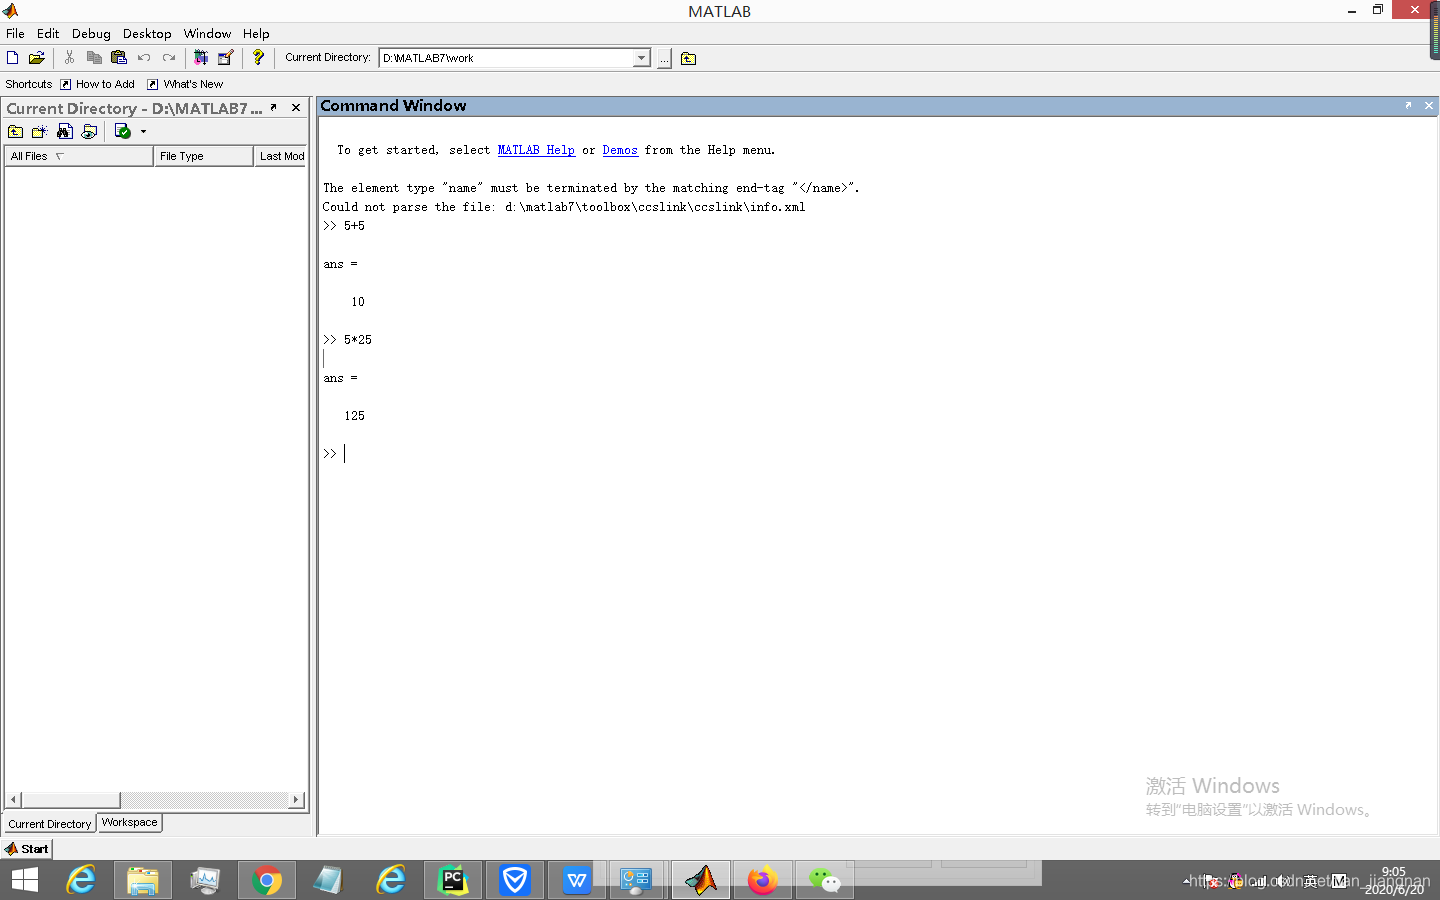Viewport: 1440px width, 900px height.
Task: Open the Windows Start button
Action: [25, 880]
